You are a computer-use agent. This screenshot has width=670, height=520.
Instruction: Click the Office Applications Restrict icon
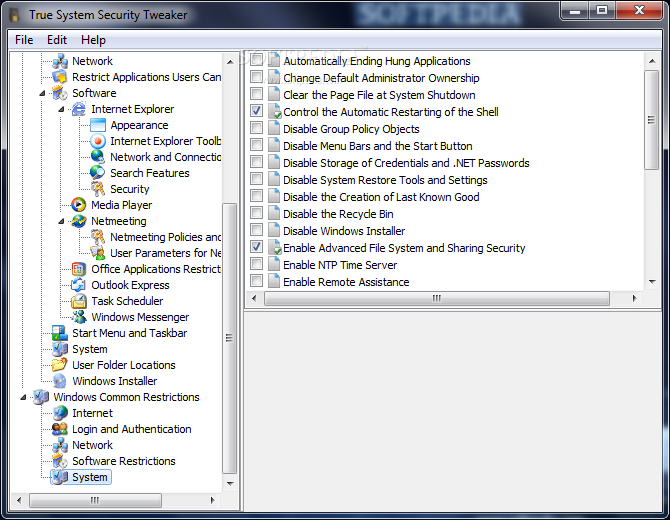point(79,269)
